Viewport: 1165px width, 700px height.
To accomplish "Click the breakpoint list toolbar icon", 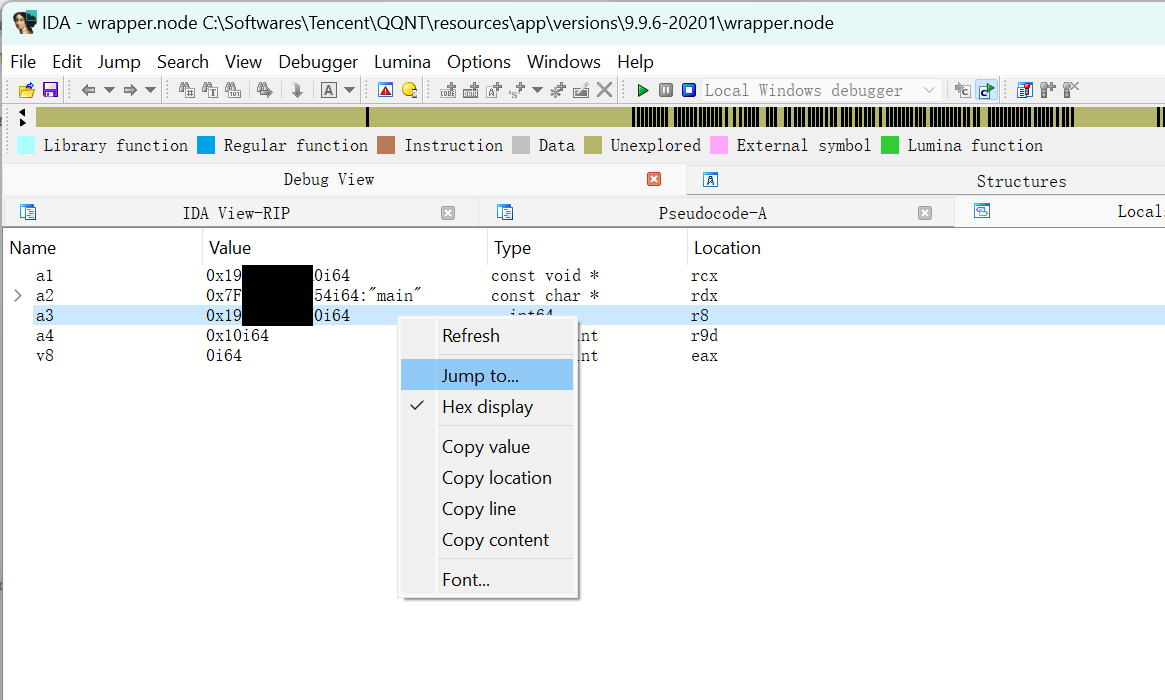I will pos(1024,90).
